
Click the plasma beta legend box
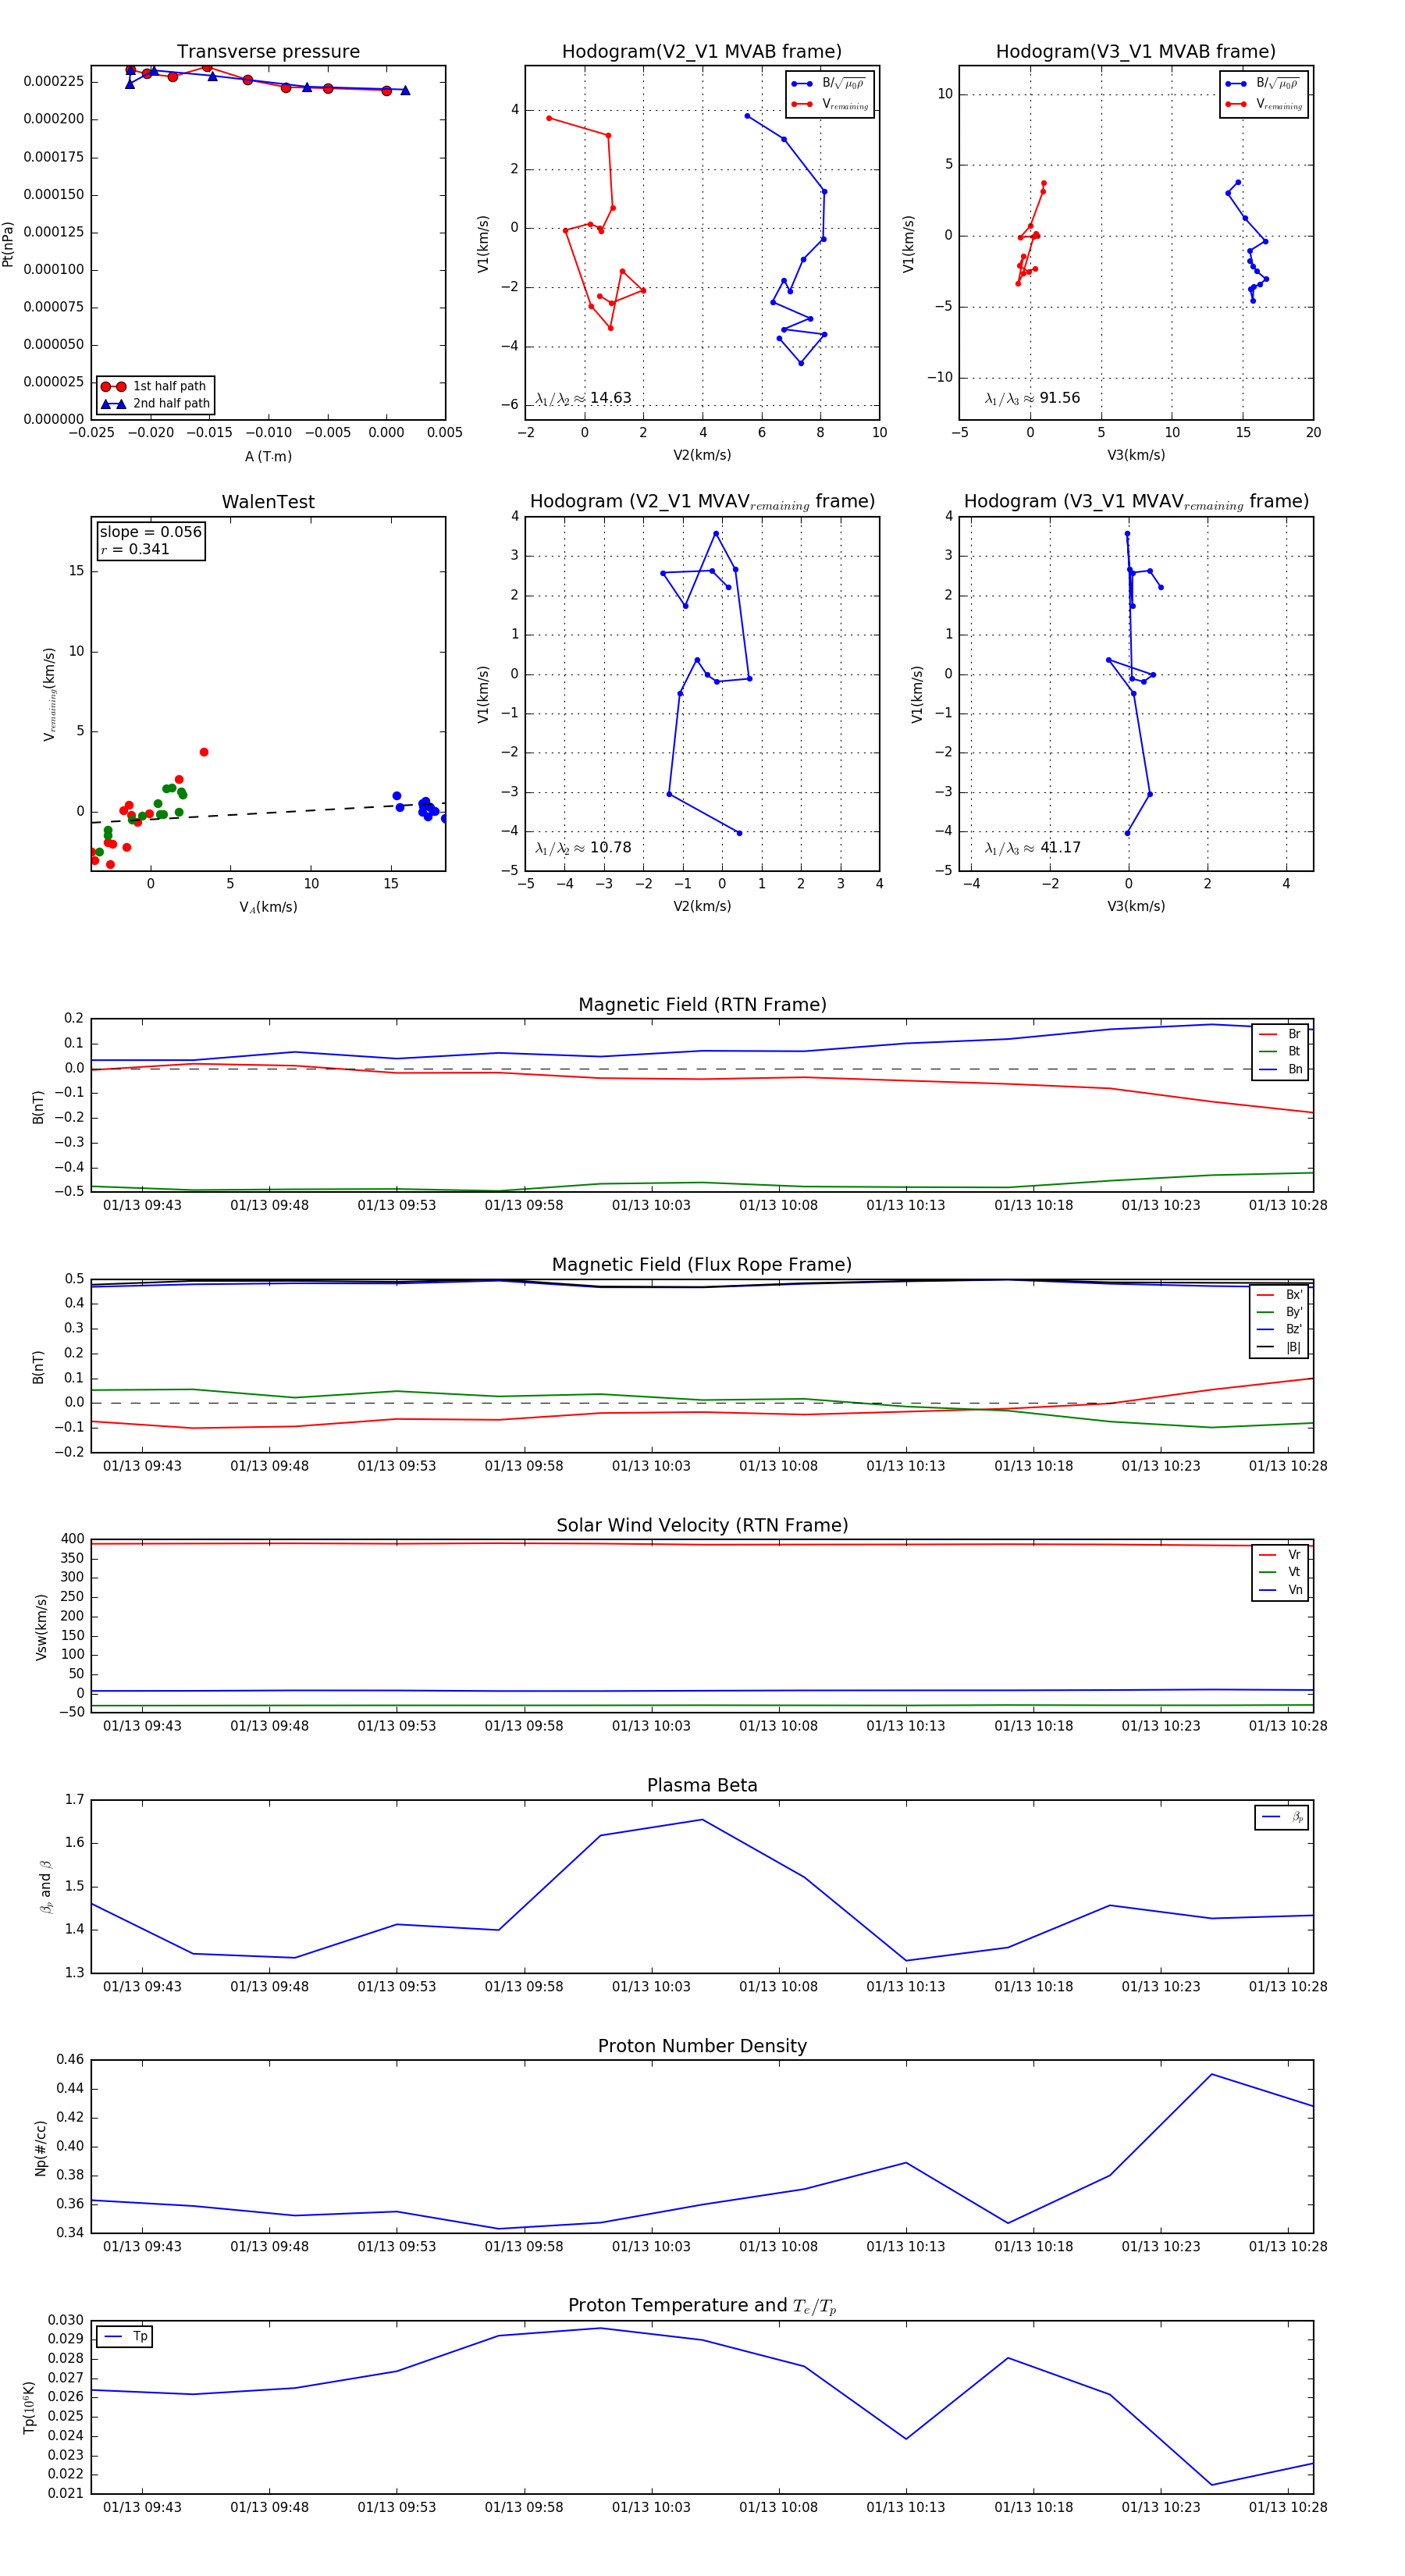pyautogui.click(x=1281, y=1817)
